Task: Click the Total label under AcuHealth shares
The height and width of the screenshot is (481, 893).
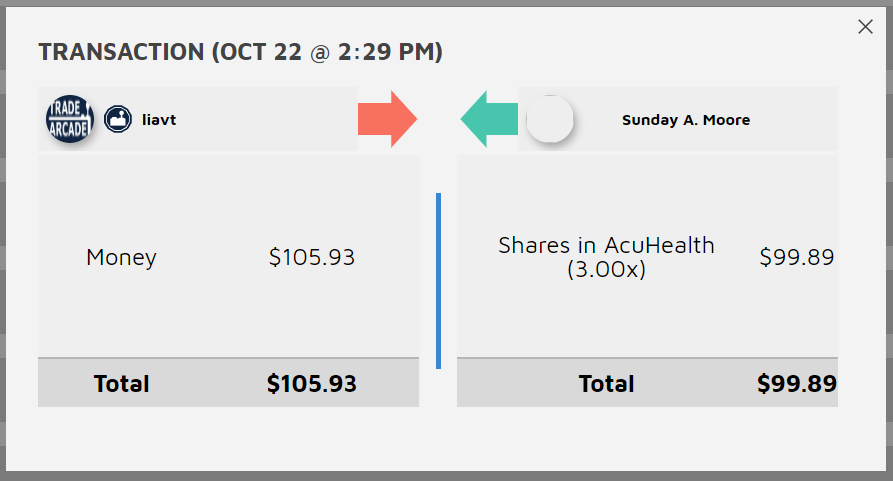Action: click(606, 383)
